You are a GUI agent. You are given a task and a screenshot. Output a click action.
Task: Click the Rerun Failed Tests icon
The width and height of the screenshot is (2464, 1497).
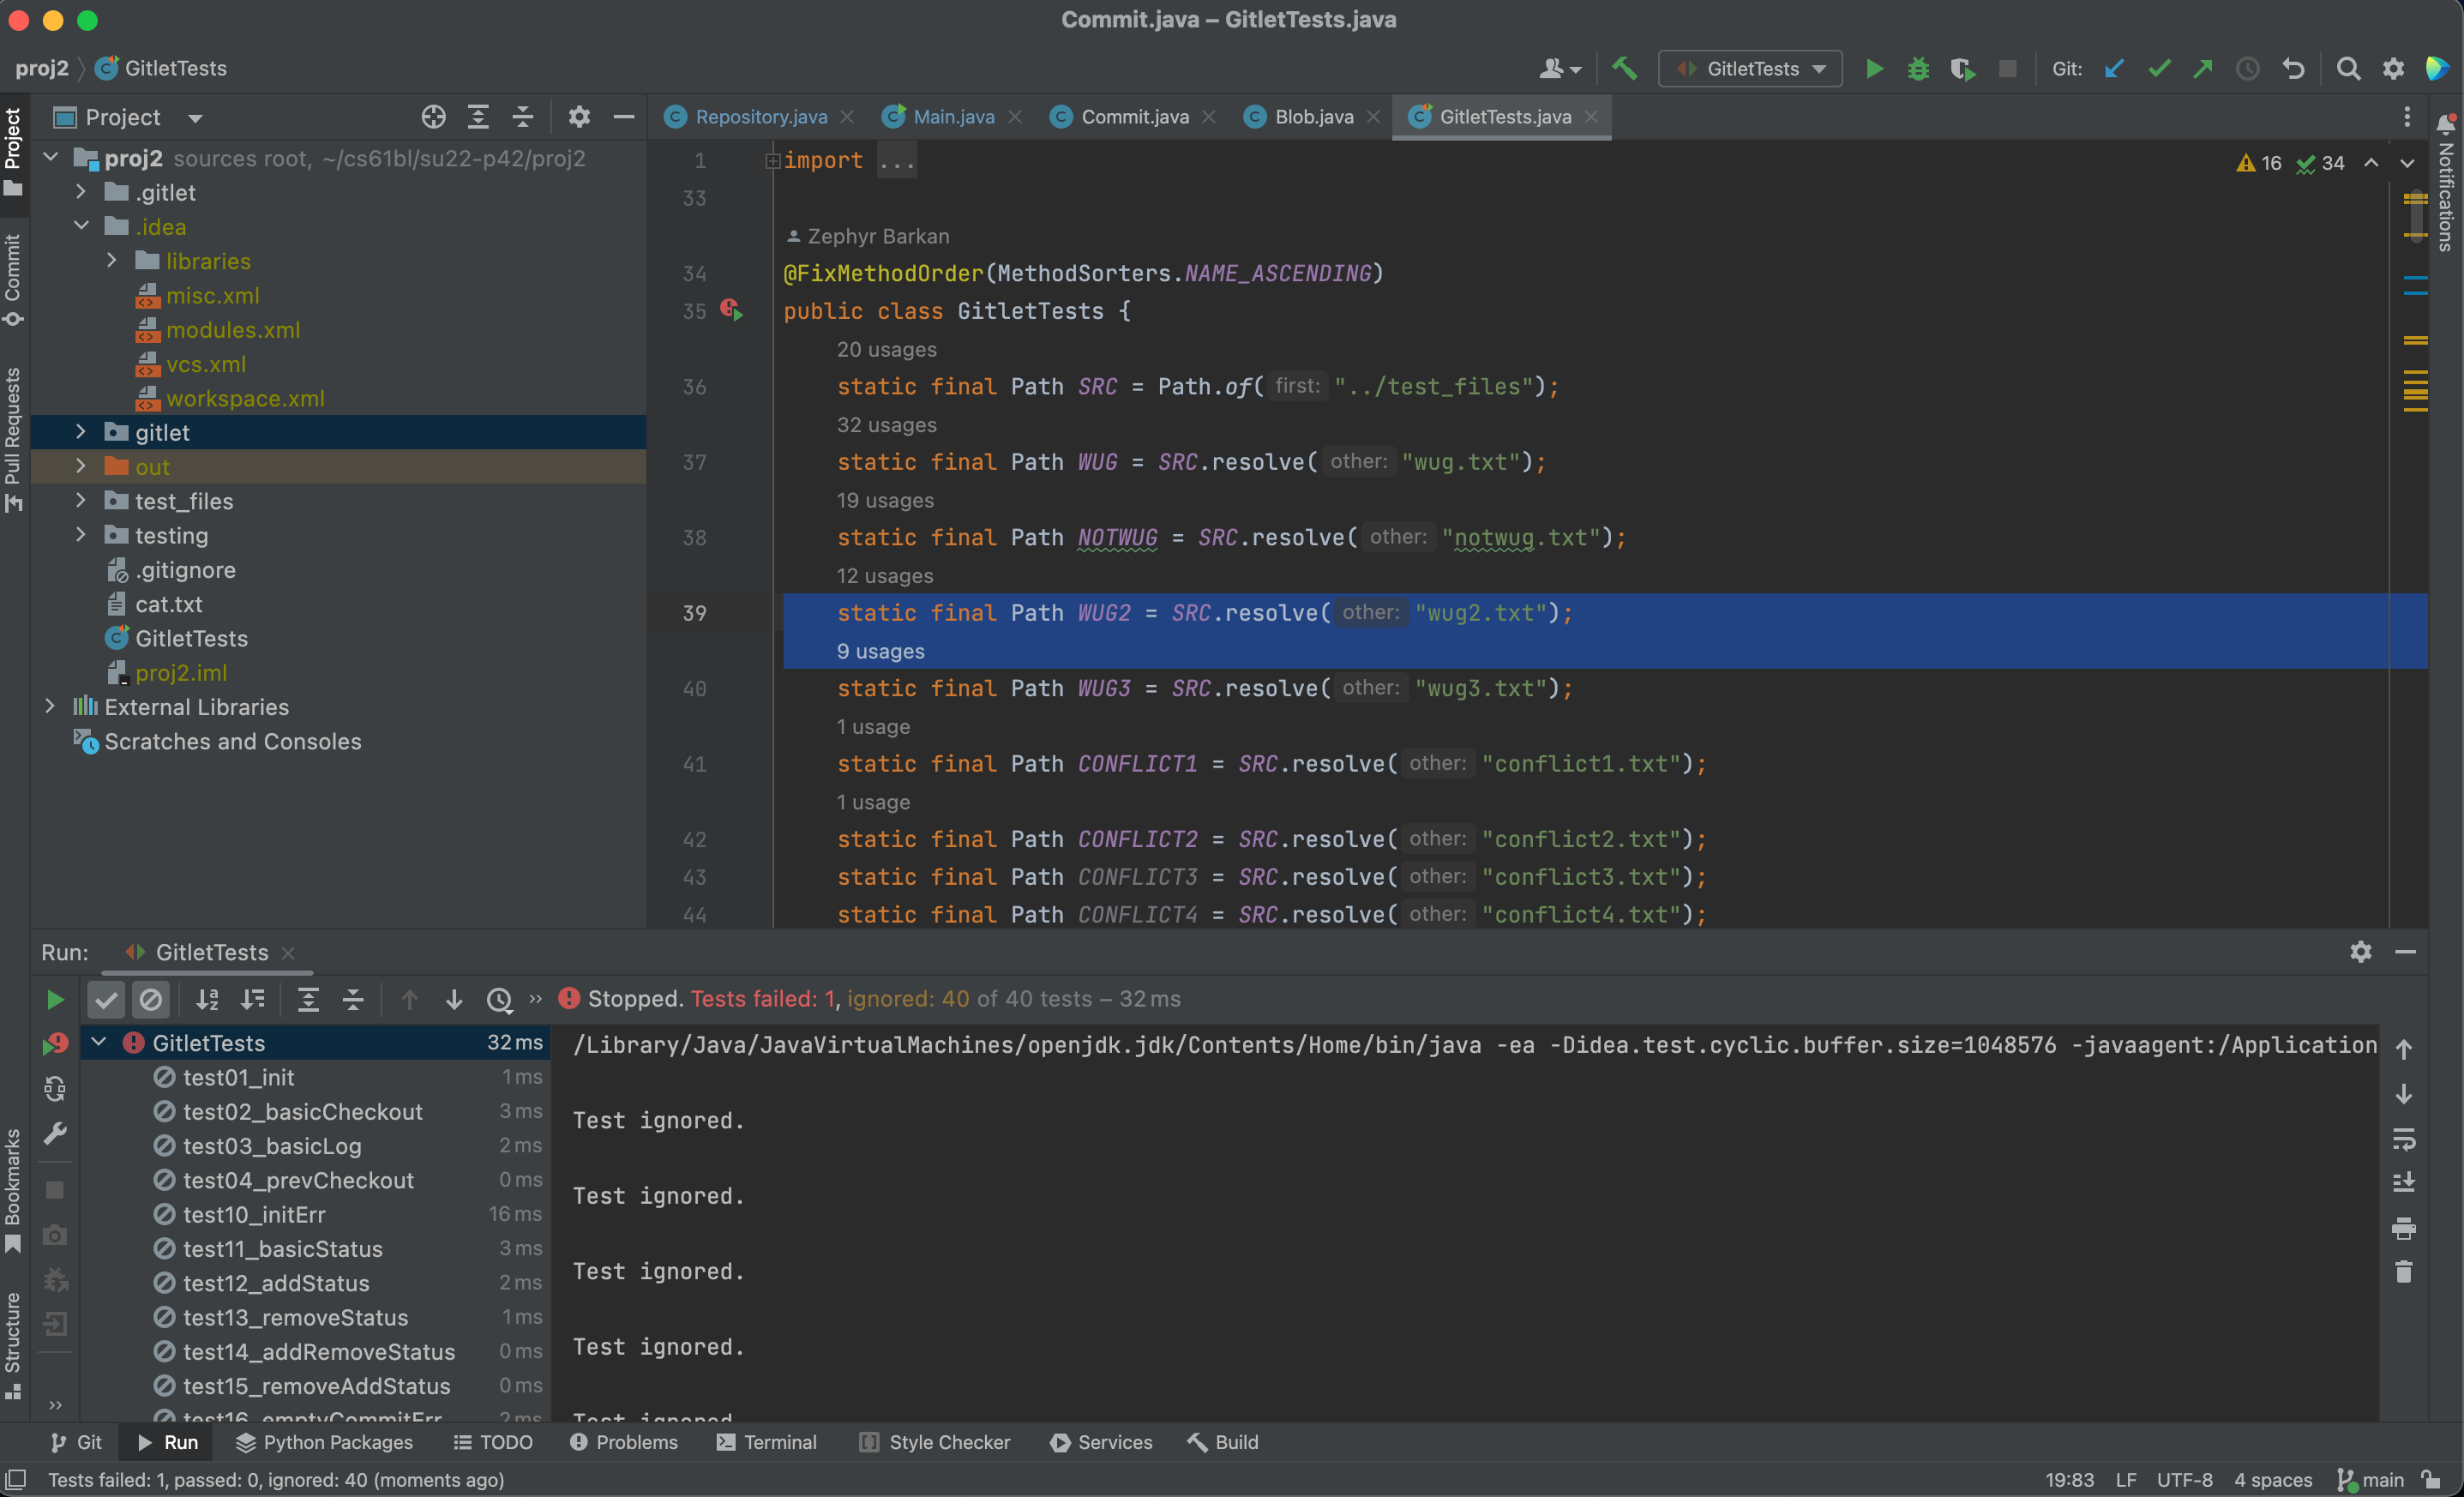55,1044
